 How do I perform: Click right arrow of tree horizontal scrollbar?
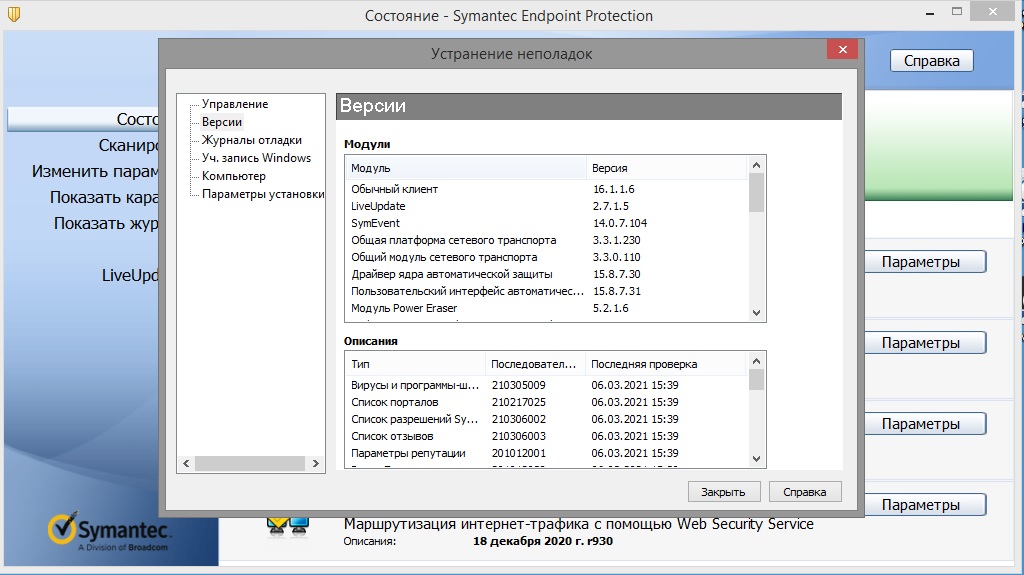coord(315,463)
